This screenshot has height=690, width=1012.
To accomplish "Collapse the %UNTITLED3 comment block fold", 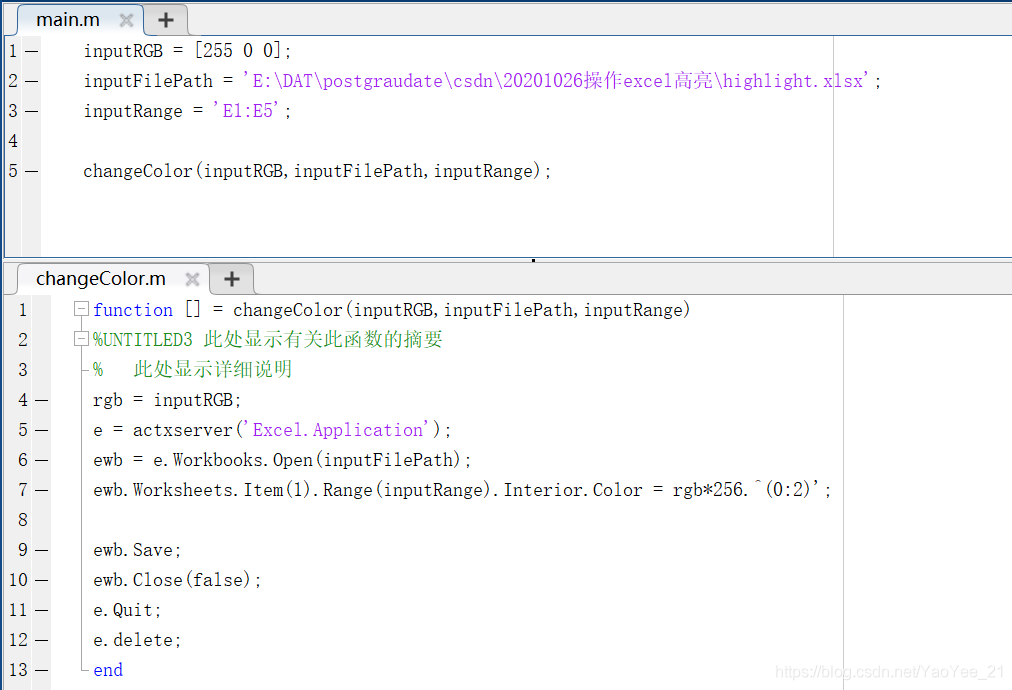I will click(x=81, y=339).
